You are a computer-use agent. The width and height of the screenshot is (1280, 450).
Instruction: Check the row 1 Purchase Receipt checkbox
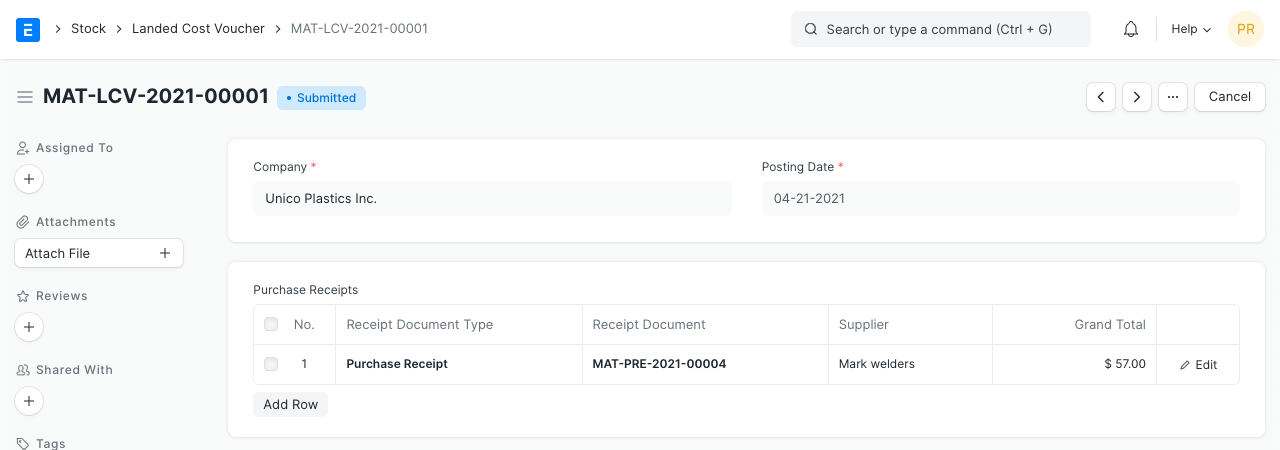271,364
